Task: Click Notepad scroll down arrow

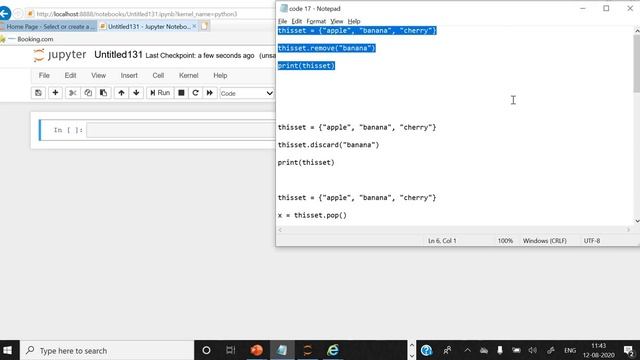Action: pos(637,221)
